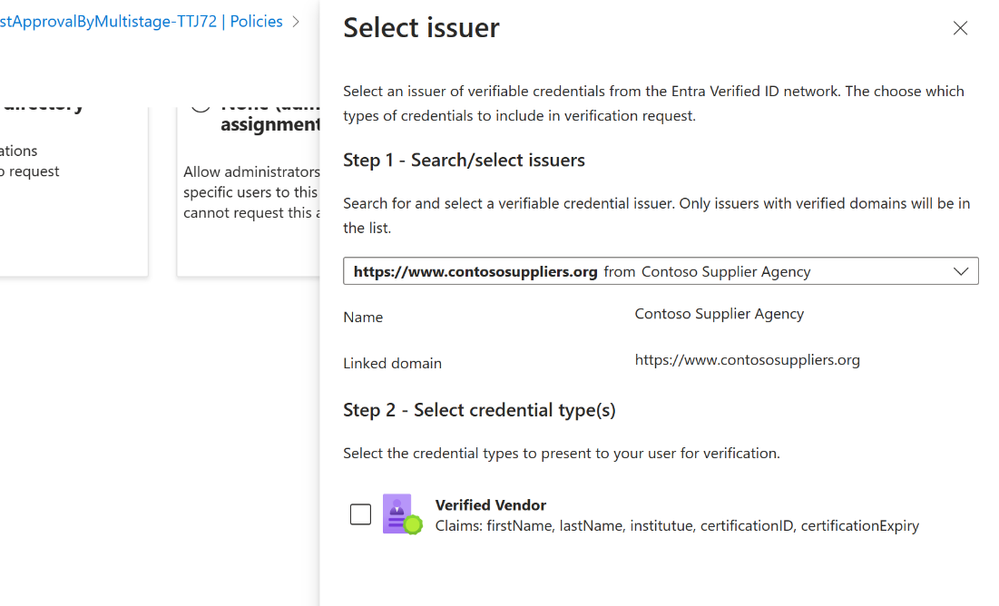Click the Step 2 Select credential type(s) heading
This screenshot has height=606, width=999.
pyautogui.click(x=479, y=410)
